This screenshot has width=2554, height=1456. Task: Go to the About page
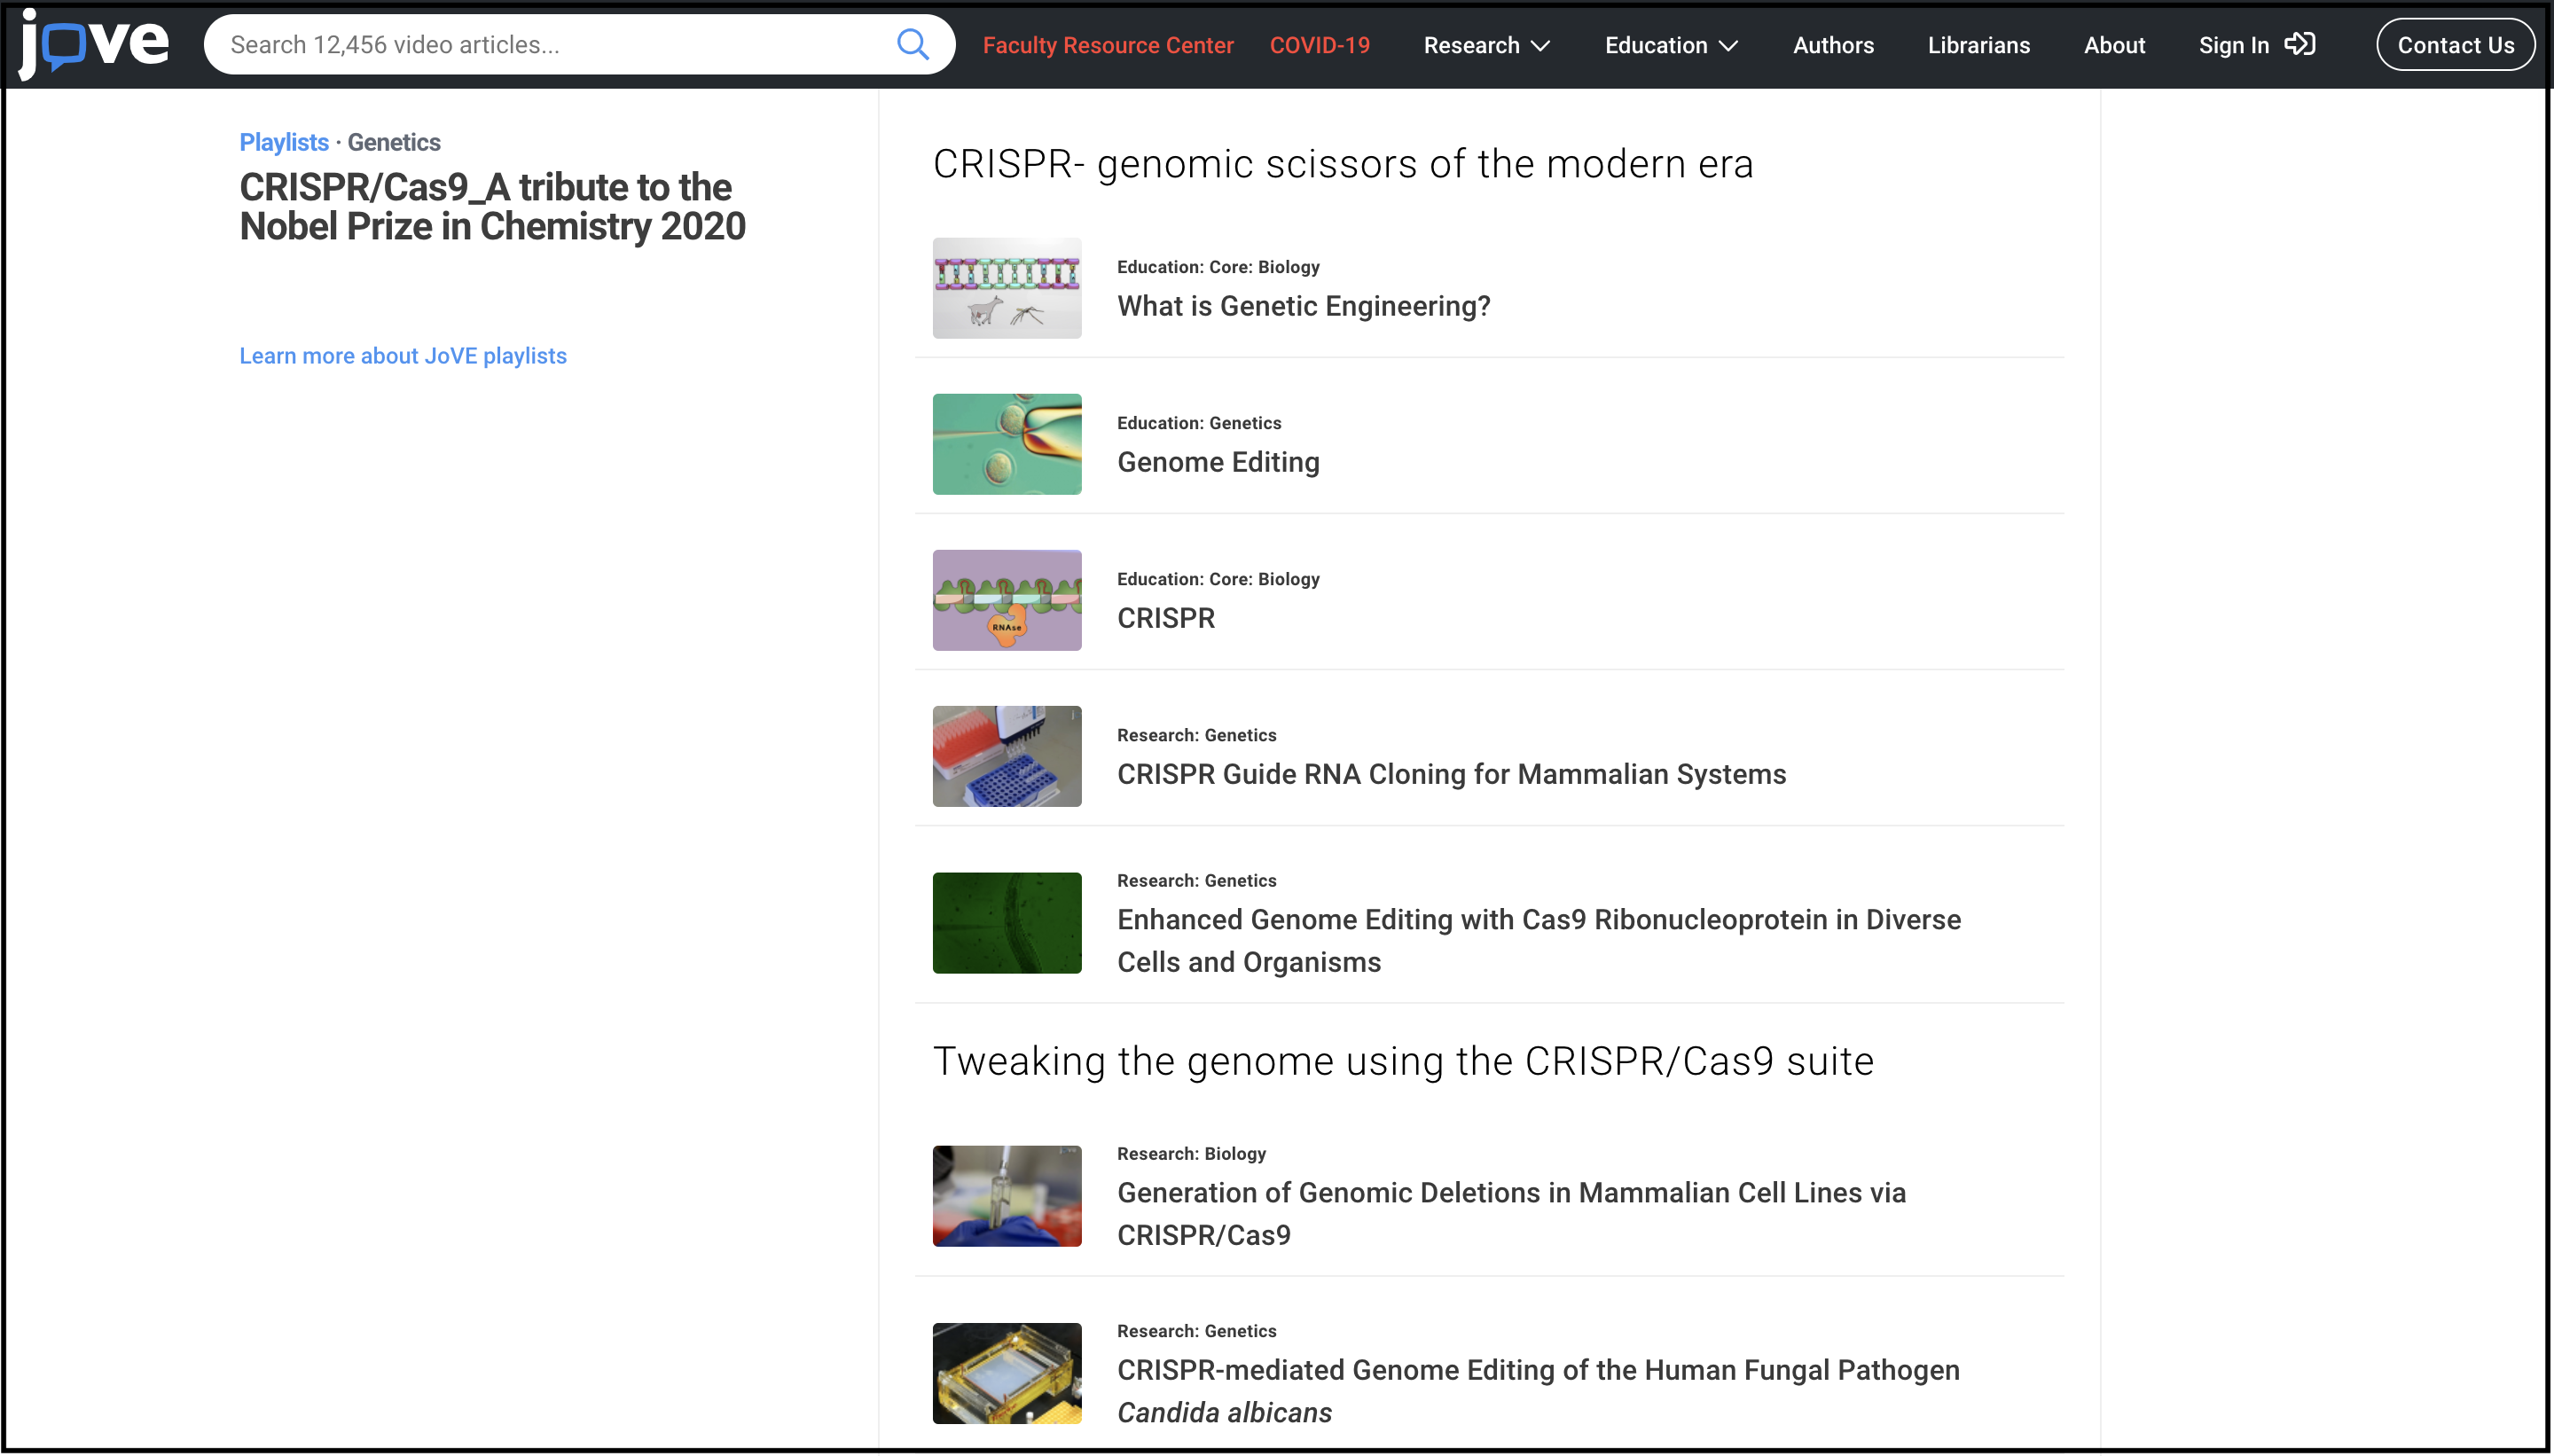[x=2113, y=45]
